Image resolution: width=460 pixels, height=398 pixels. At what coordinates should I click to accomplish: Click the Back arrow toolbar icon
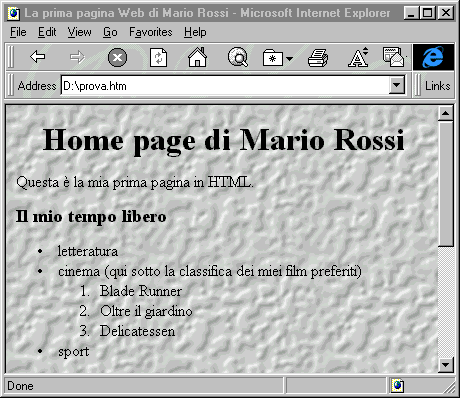(37, 57)
